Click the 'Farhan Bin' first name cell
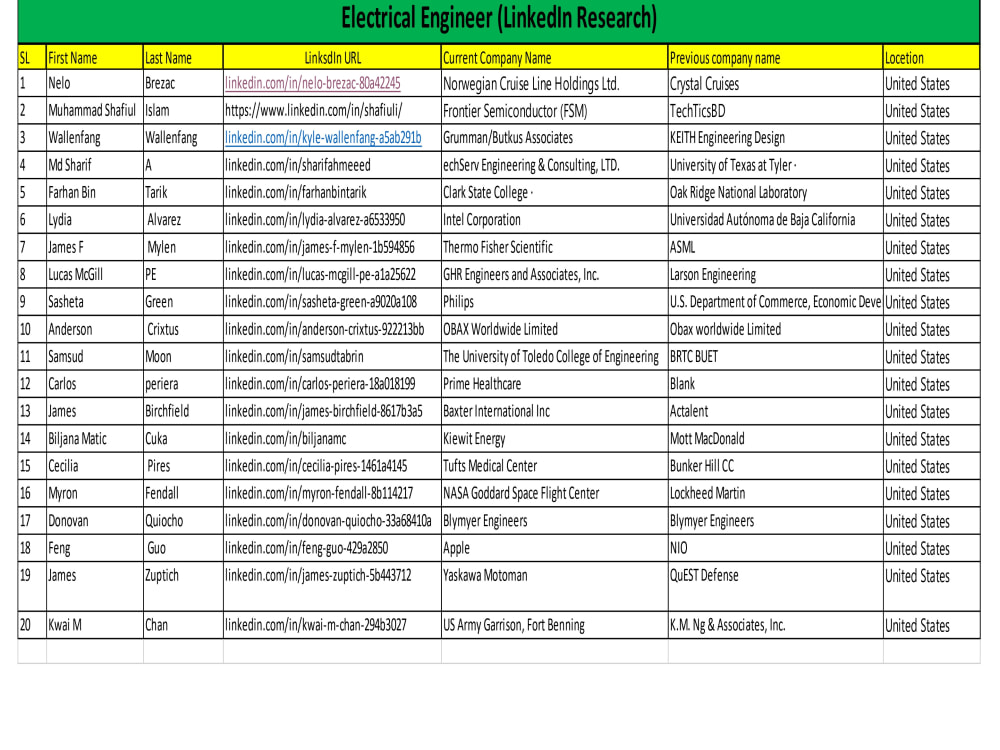1000x750 pixels. coord(94,193)
